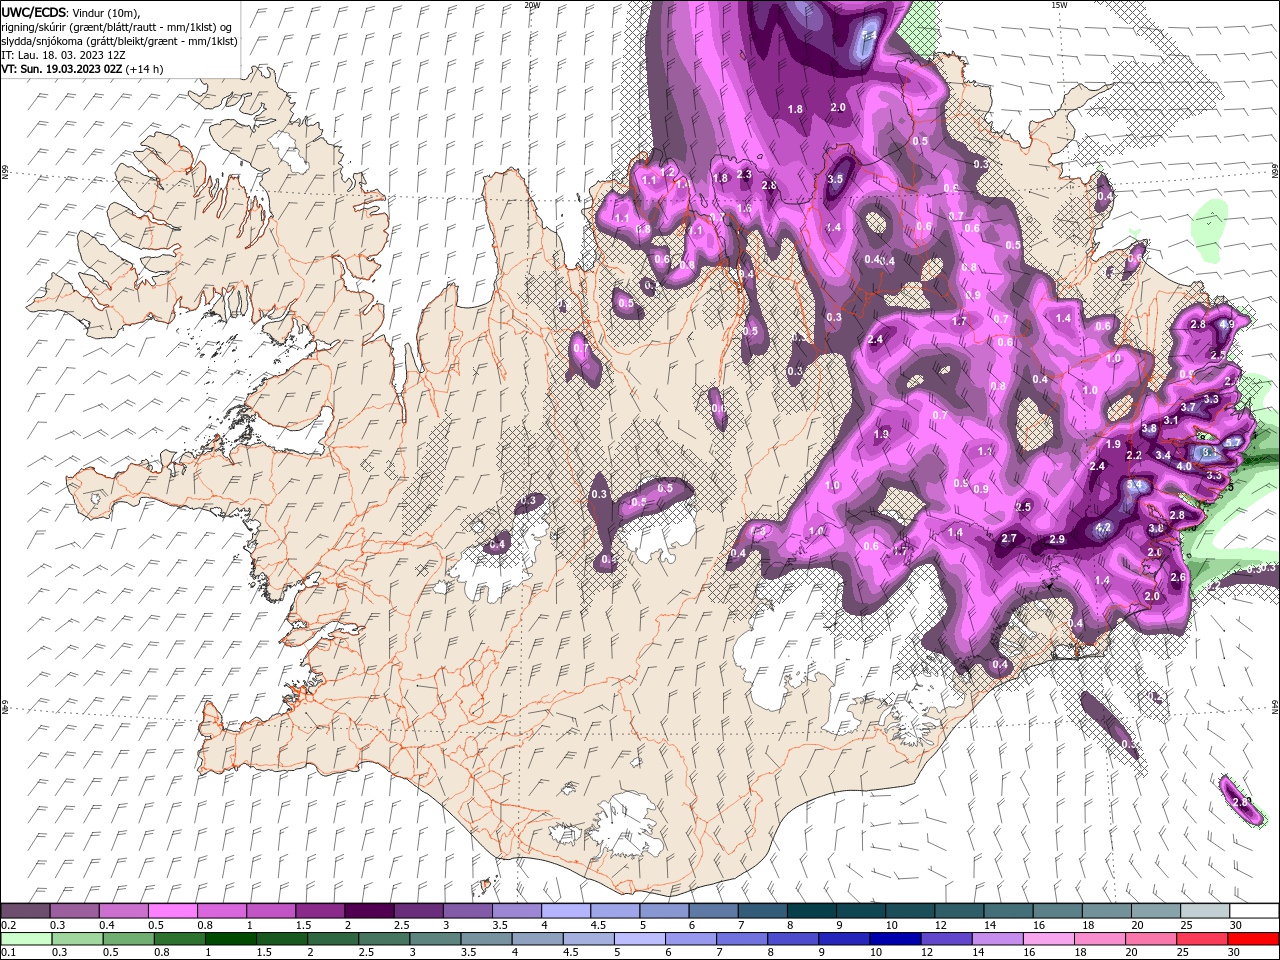Click the "4.2" snowfall value on the map
Viewport: 1280px width, 960px height.
(x=1104, y=527)
